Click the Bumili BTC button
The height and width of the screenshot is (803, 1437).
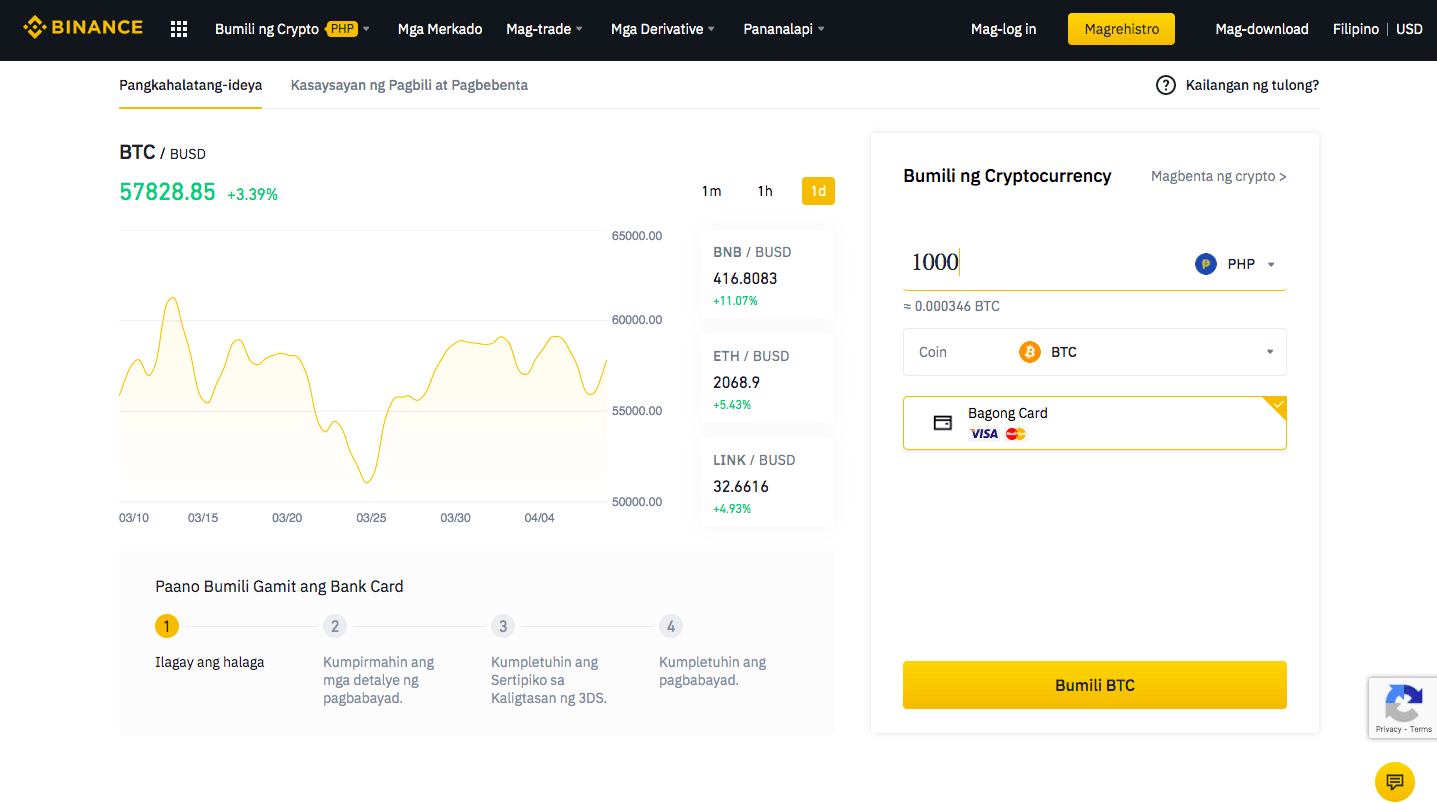coord(1095,685)
